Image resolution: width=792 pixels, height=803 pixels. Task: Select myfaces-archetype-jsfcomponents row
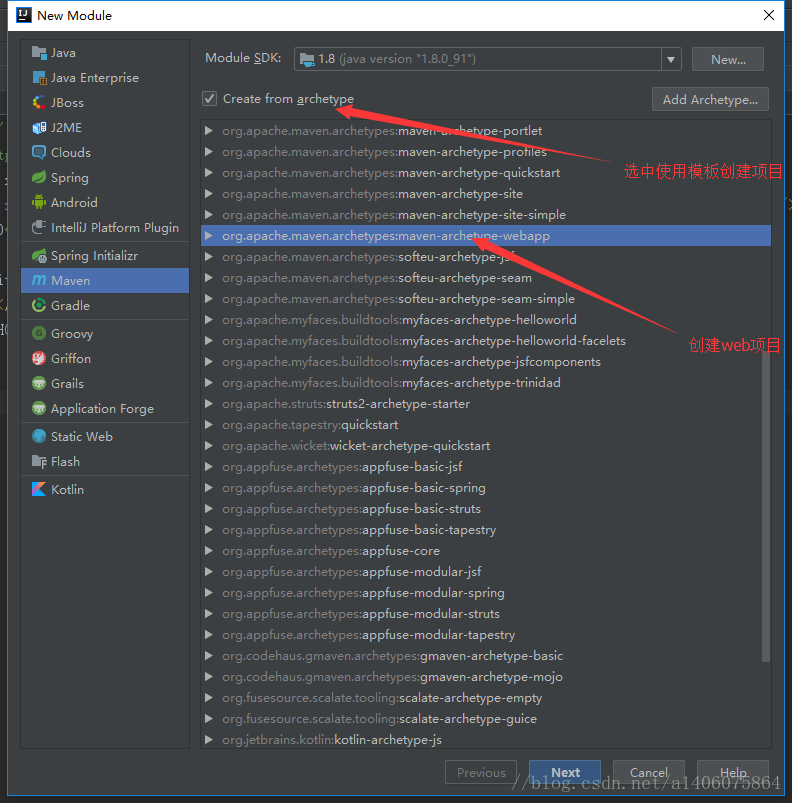[x=486, y=362]
